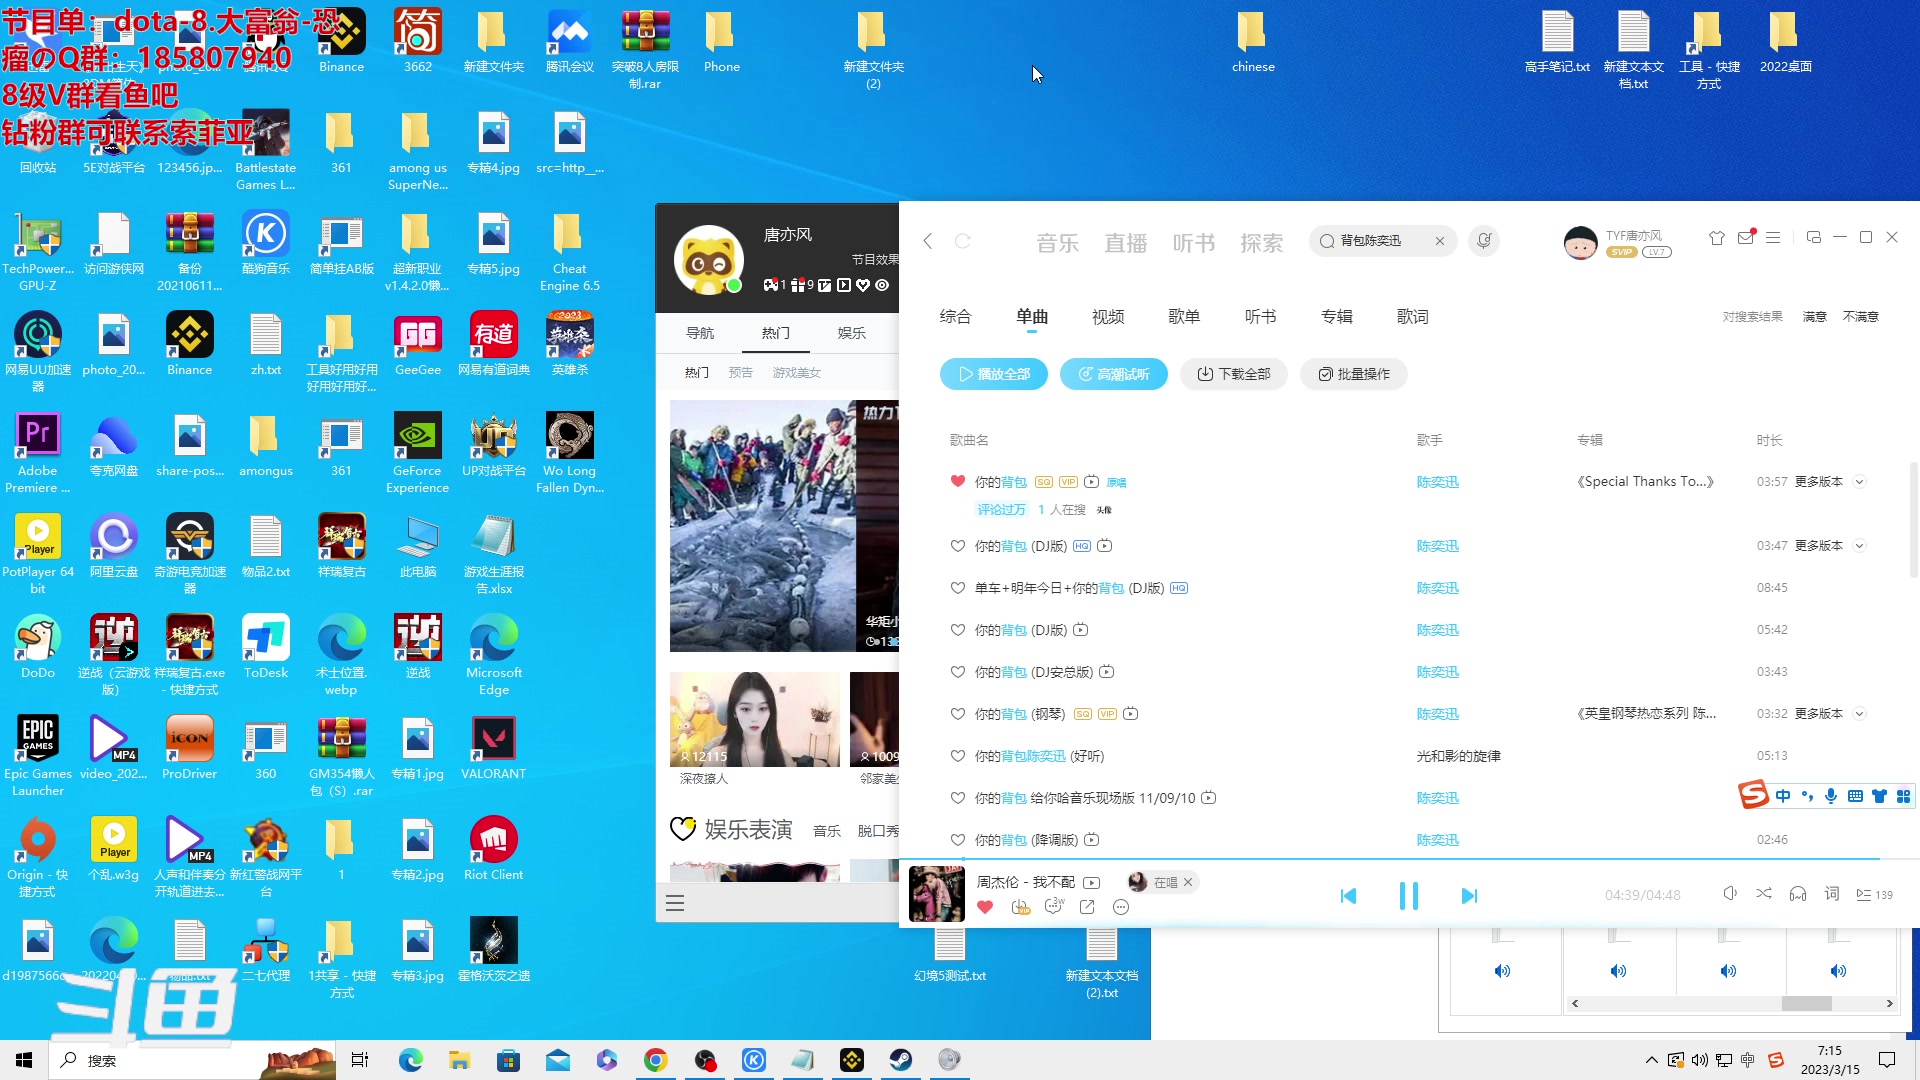The height and width of the screenshot is (1080, 1920).
Task: Favorite 你的背包陈奕迅 (好听) song
Action: (957, 756)
